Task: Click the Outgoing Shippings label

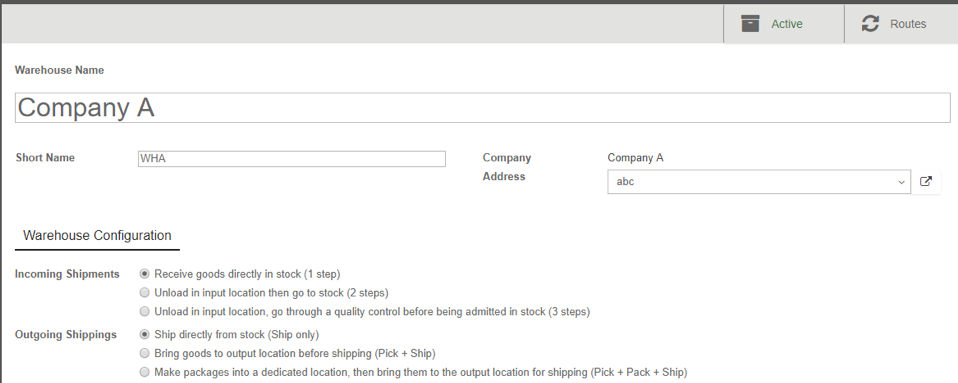Action: (66, 335)
